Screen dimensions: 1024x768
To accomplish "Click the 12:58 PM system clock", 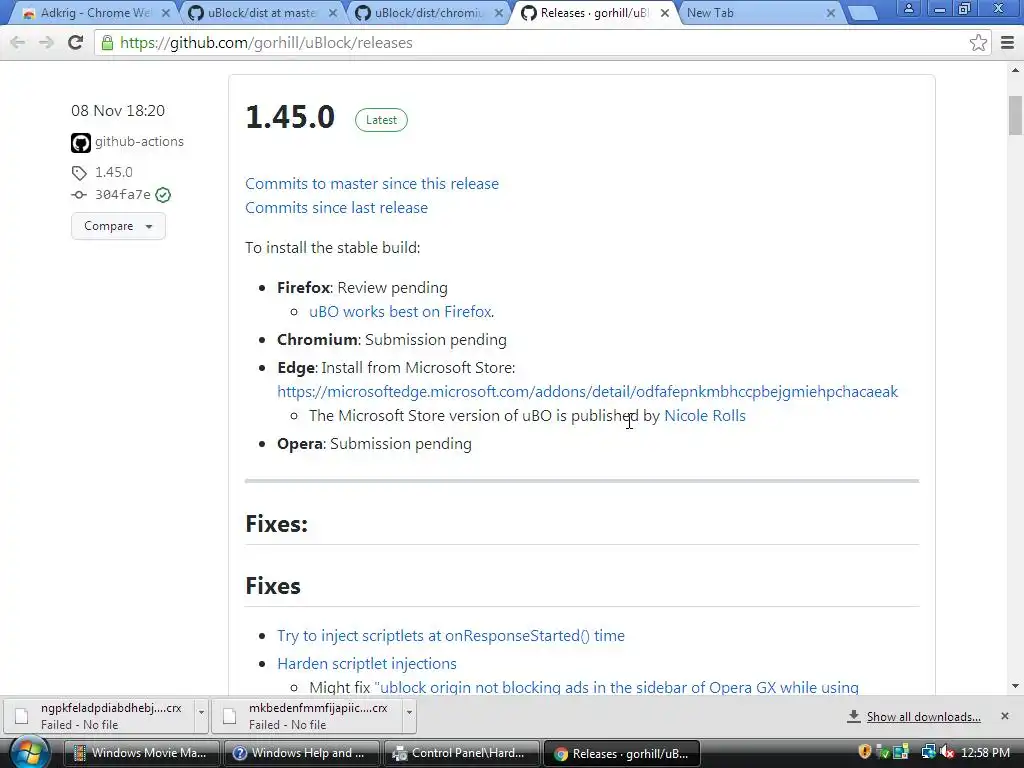I will coord(985,753).
